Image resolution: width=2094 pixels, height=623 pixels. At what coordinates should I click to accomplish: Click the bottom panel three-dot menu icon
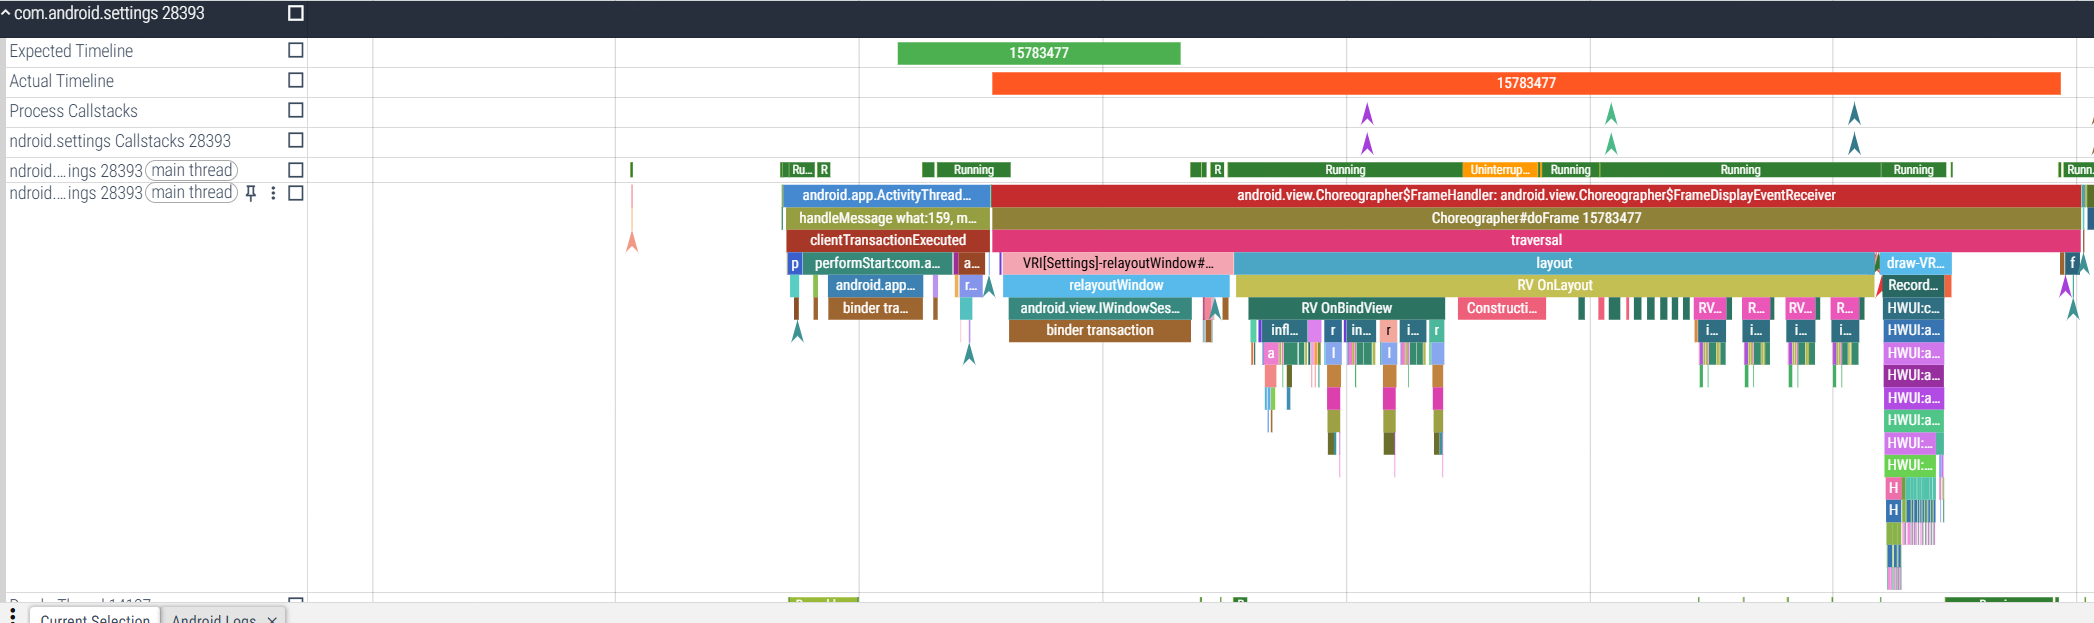pos(12,613)
